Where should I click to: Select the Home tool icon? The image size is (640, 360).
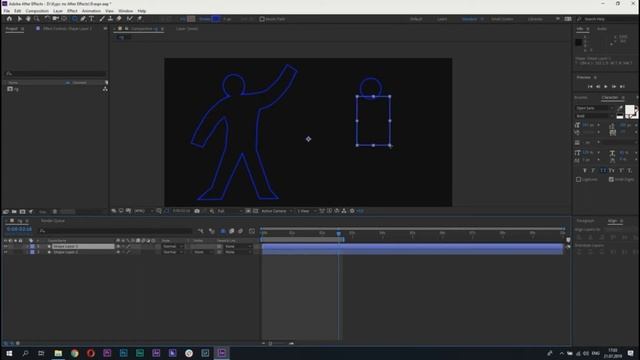tap(9, 19)
